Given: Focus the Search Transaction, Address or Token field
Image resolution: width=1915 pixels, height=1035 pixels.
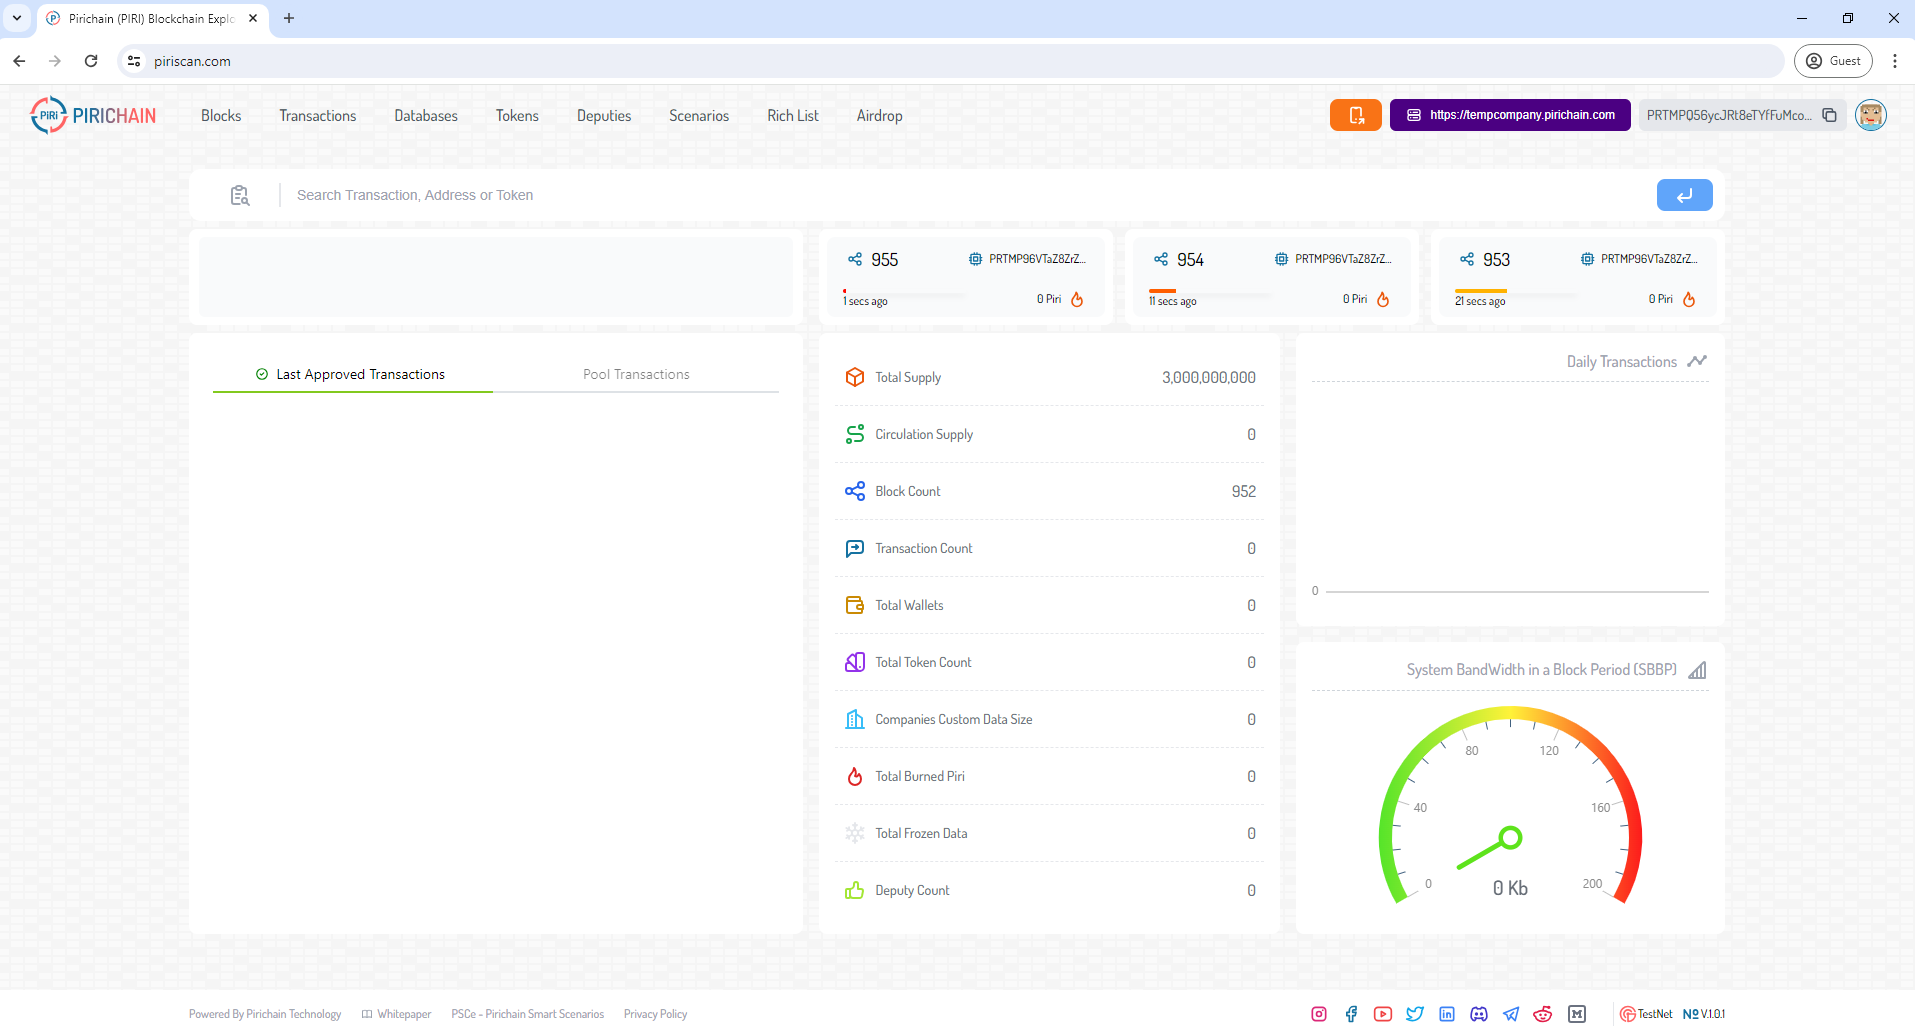Looking at the screenshot, I should pos(960,195).
